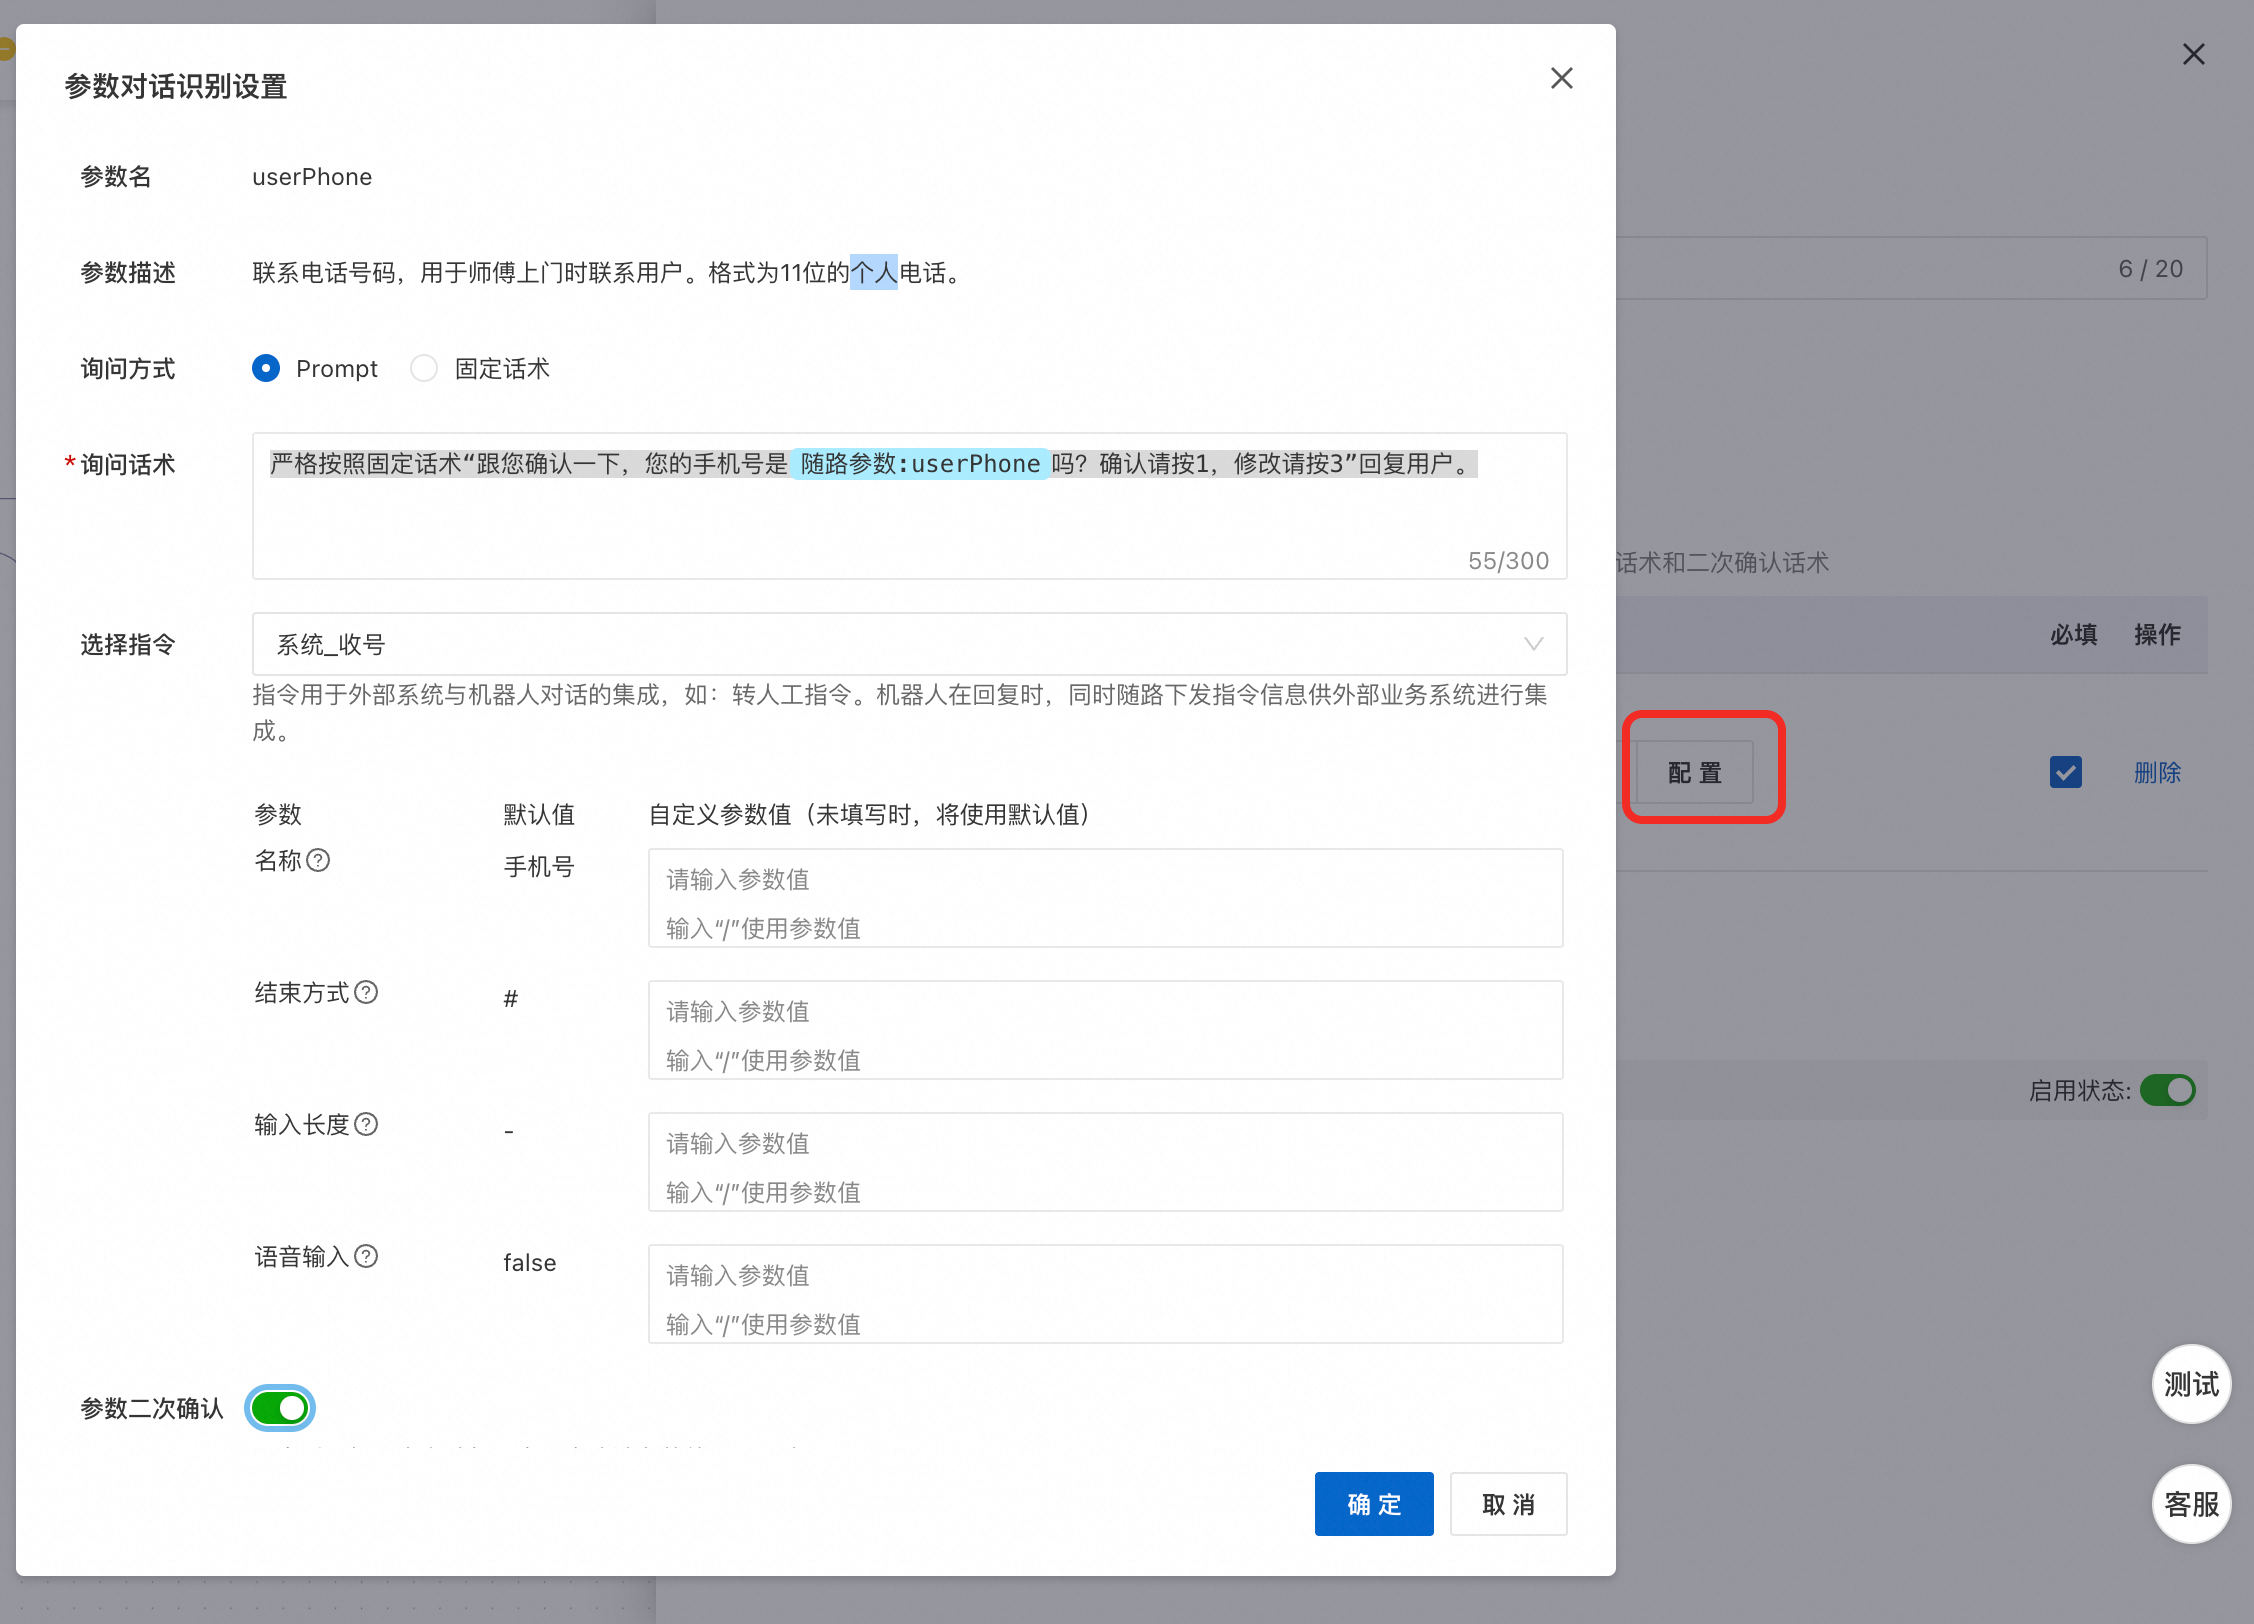Click the 确定 button
This screenshot has width=2254, height=1624.
click(x=1373, y=1504)
